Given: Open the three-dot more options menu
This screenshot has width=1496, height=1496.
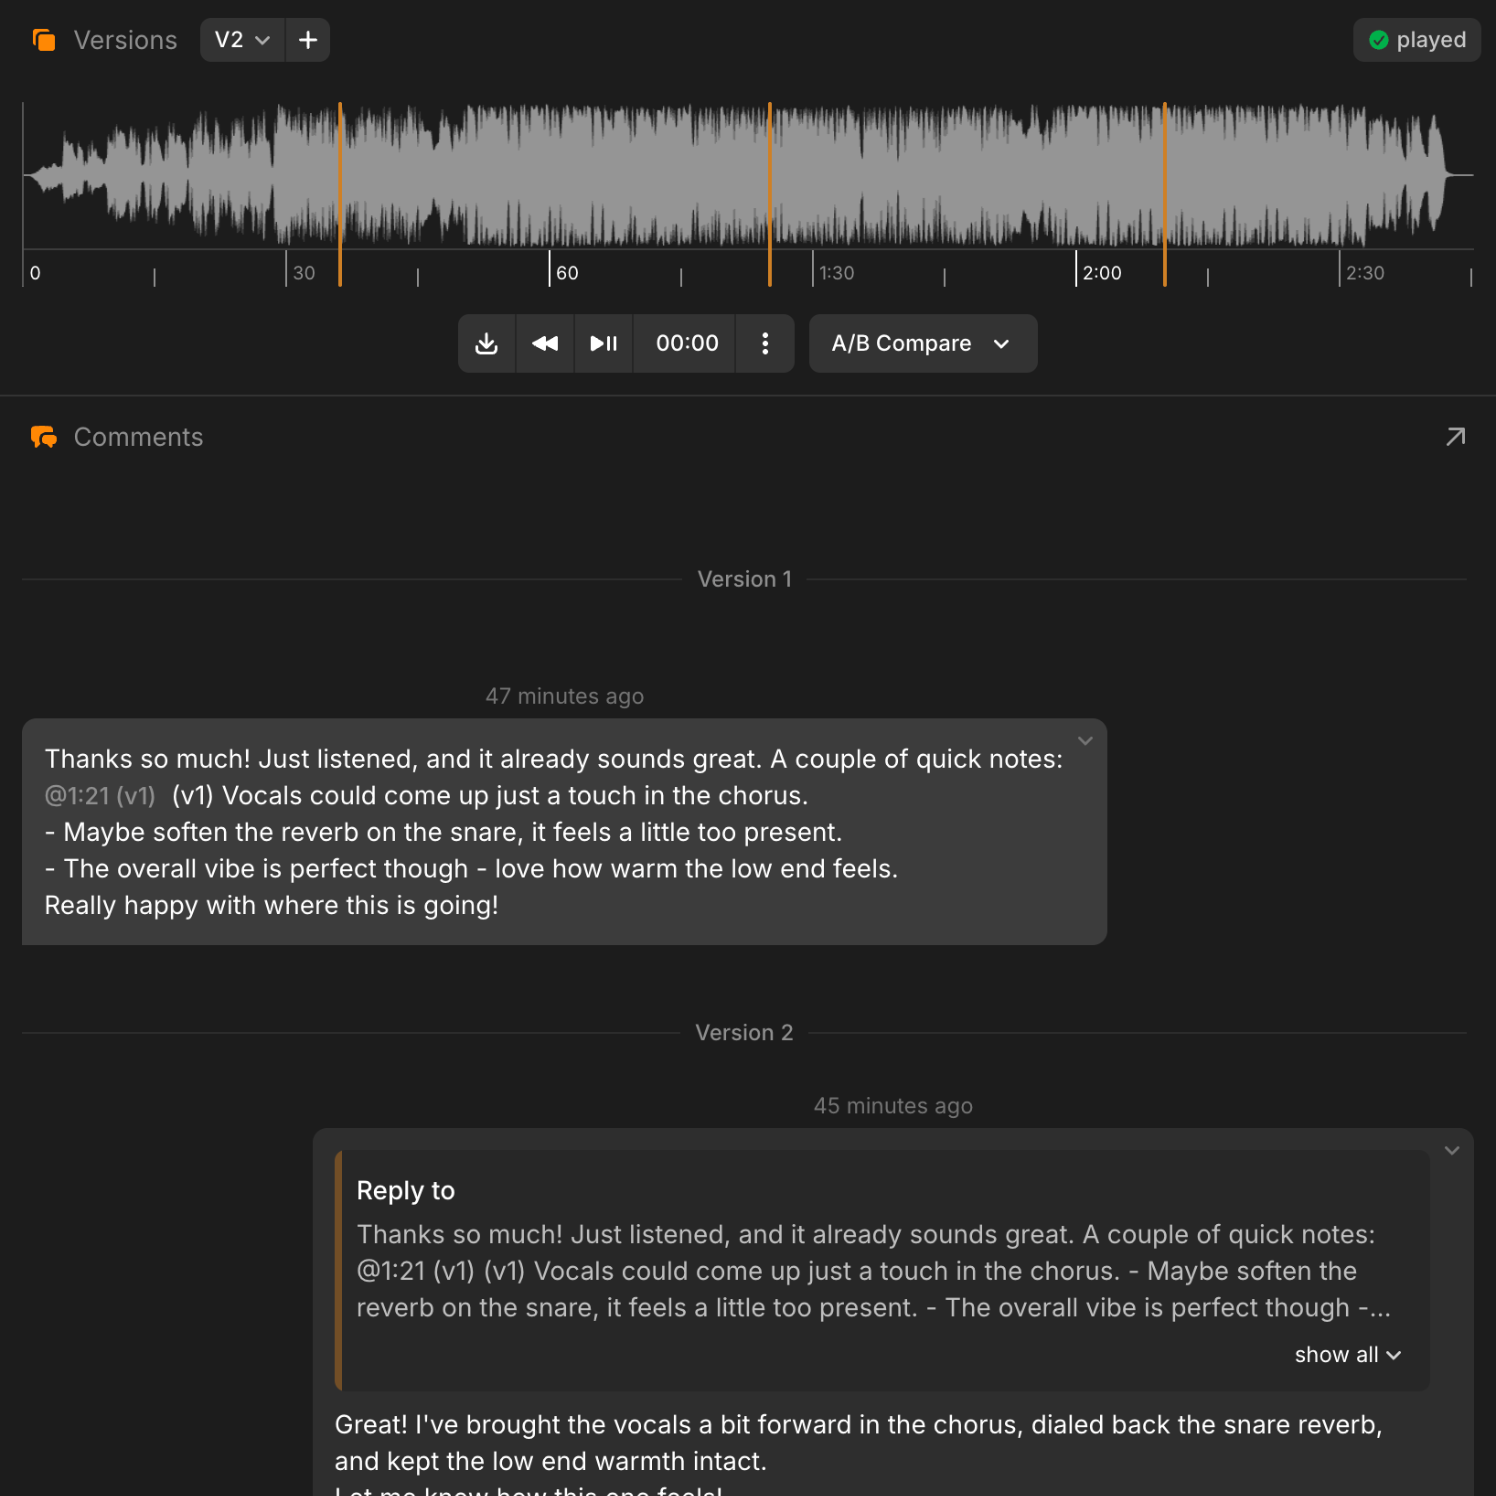Looking at the screenshot, I should point(765,344).
